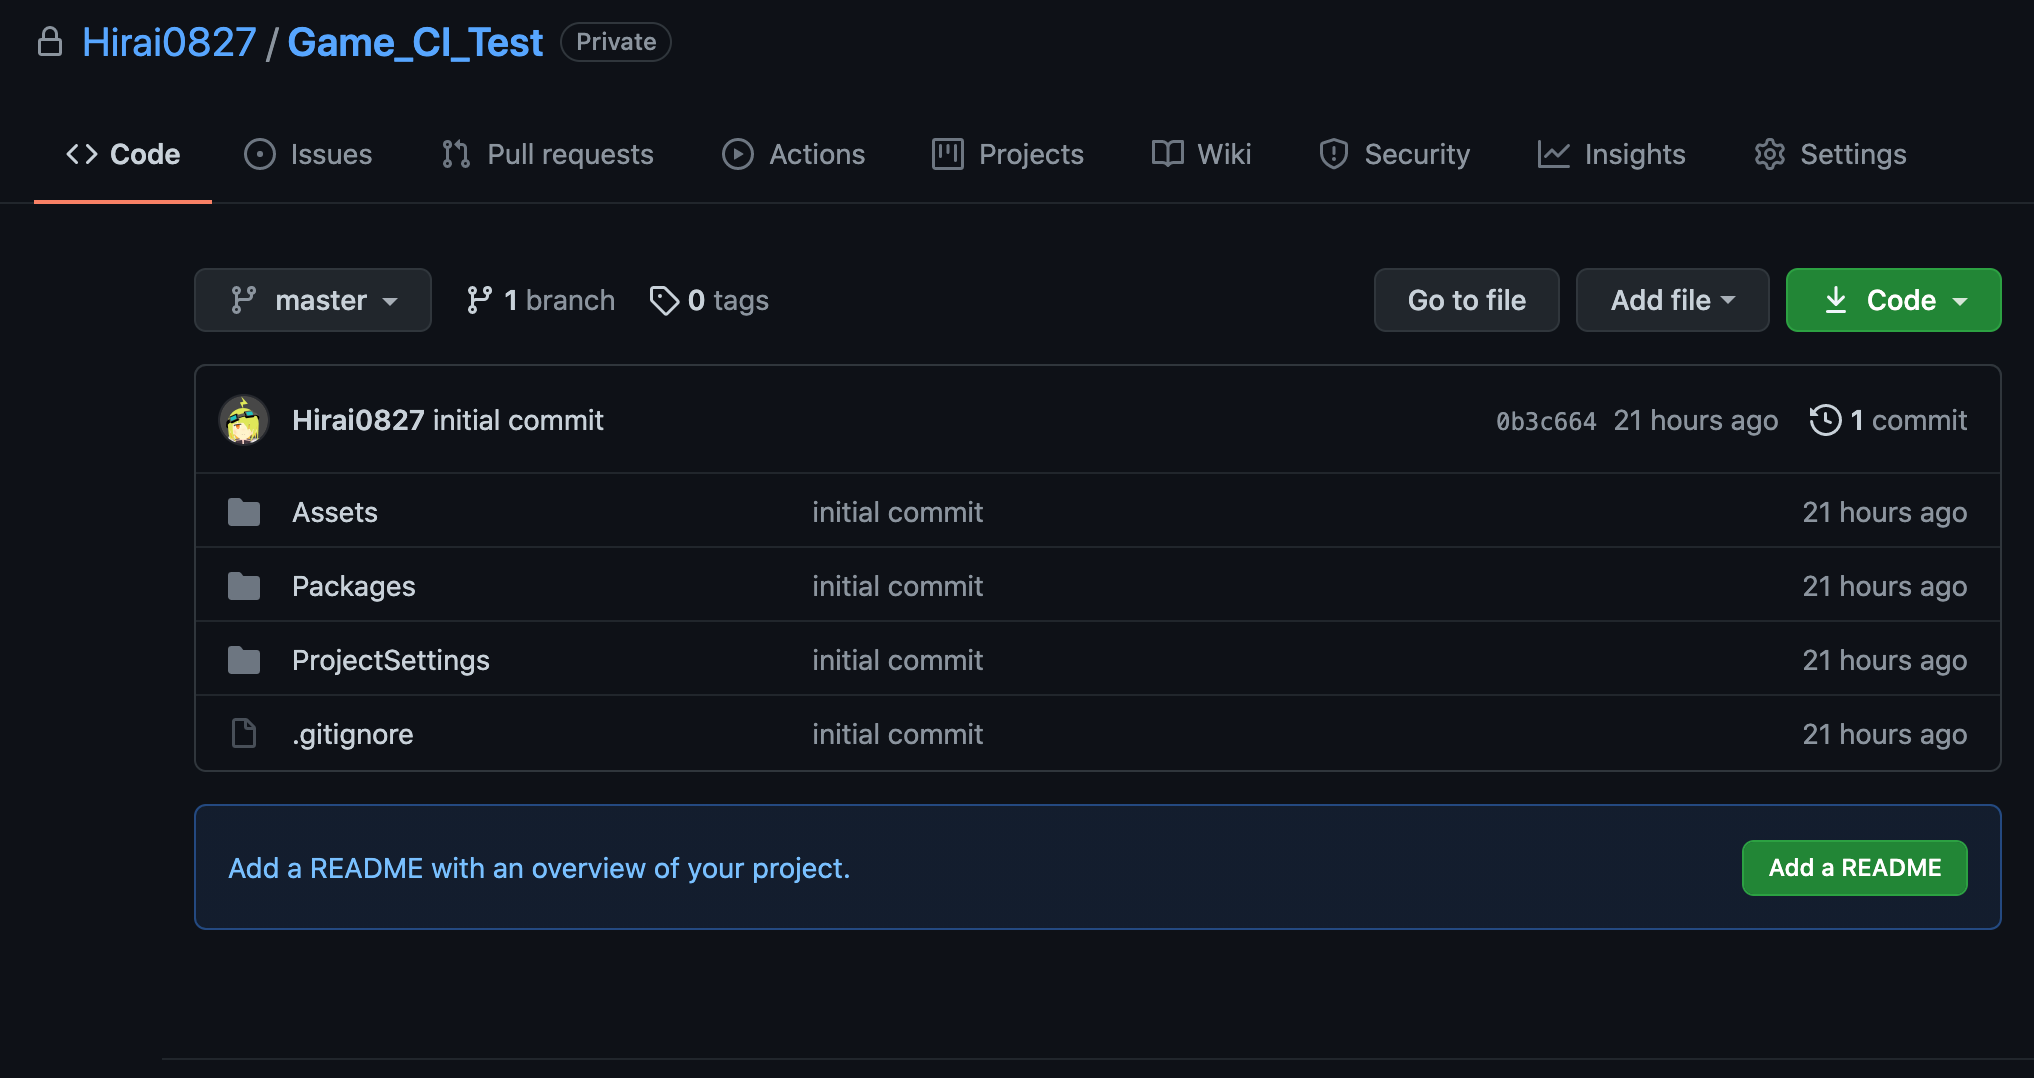Open the Wiki book icon

point(1163,154)
